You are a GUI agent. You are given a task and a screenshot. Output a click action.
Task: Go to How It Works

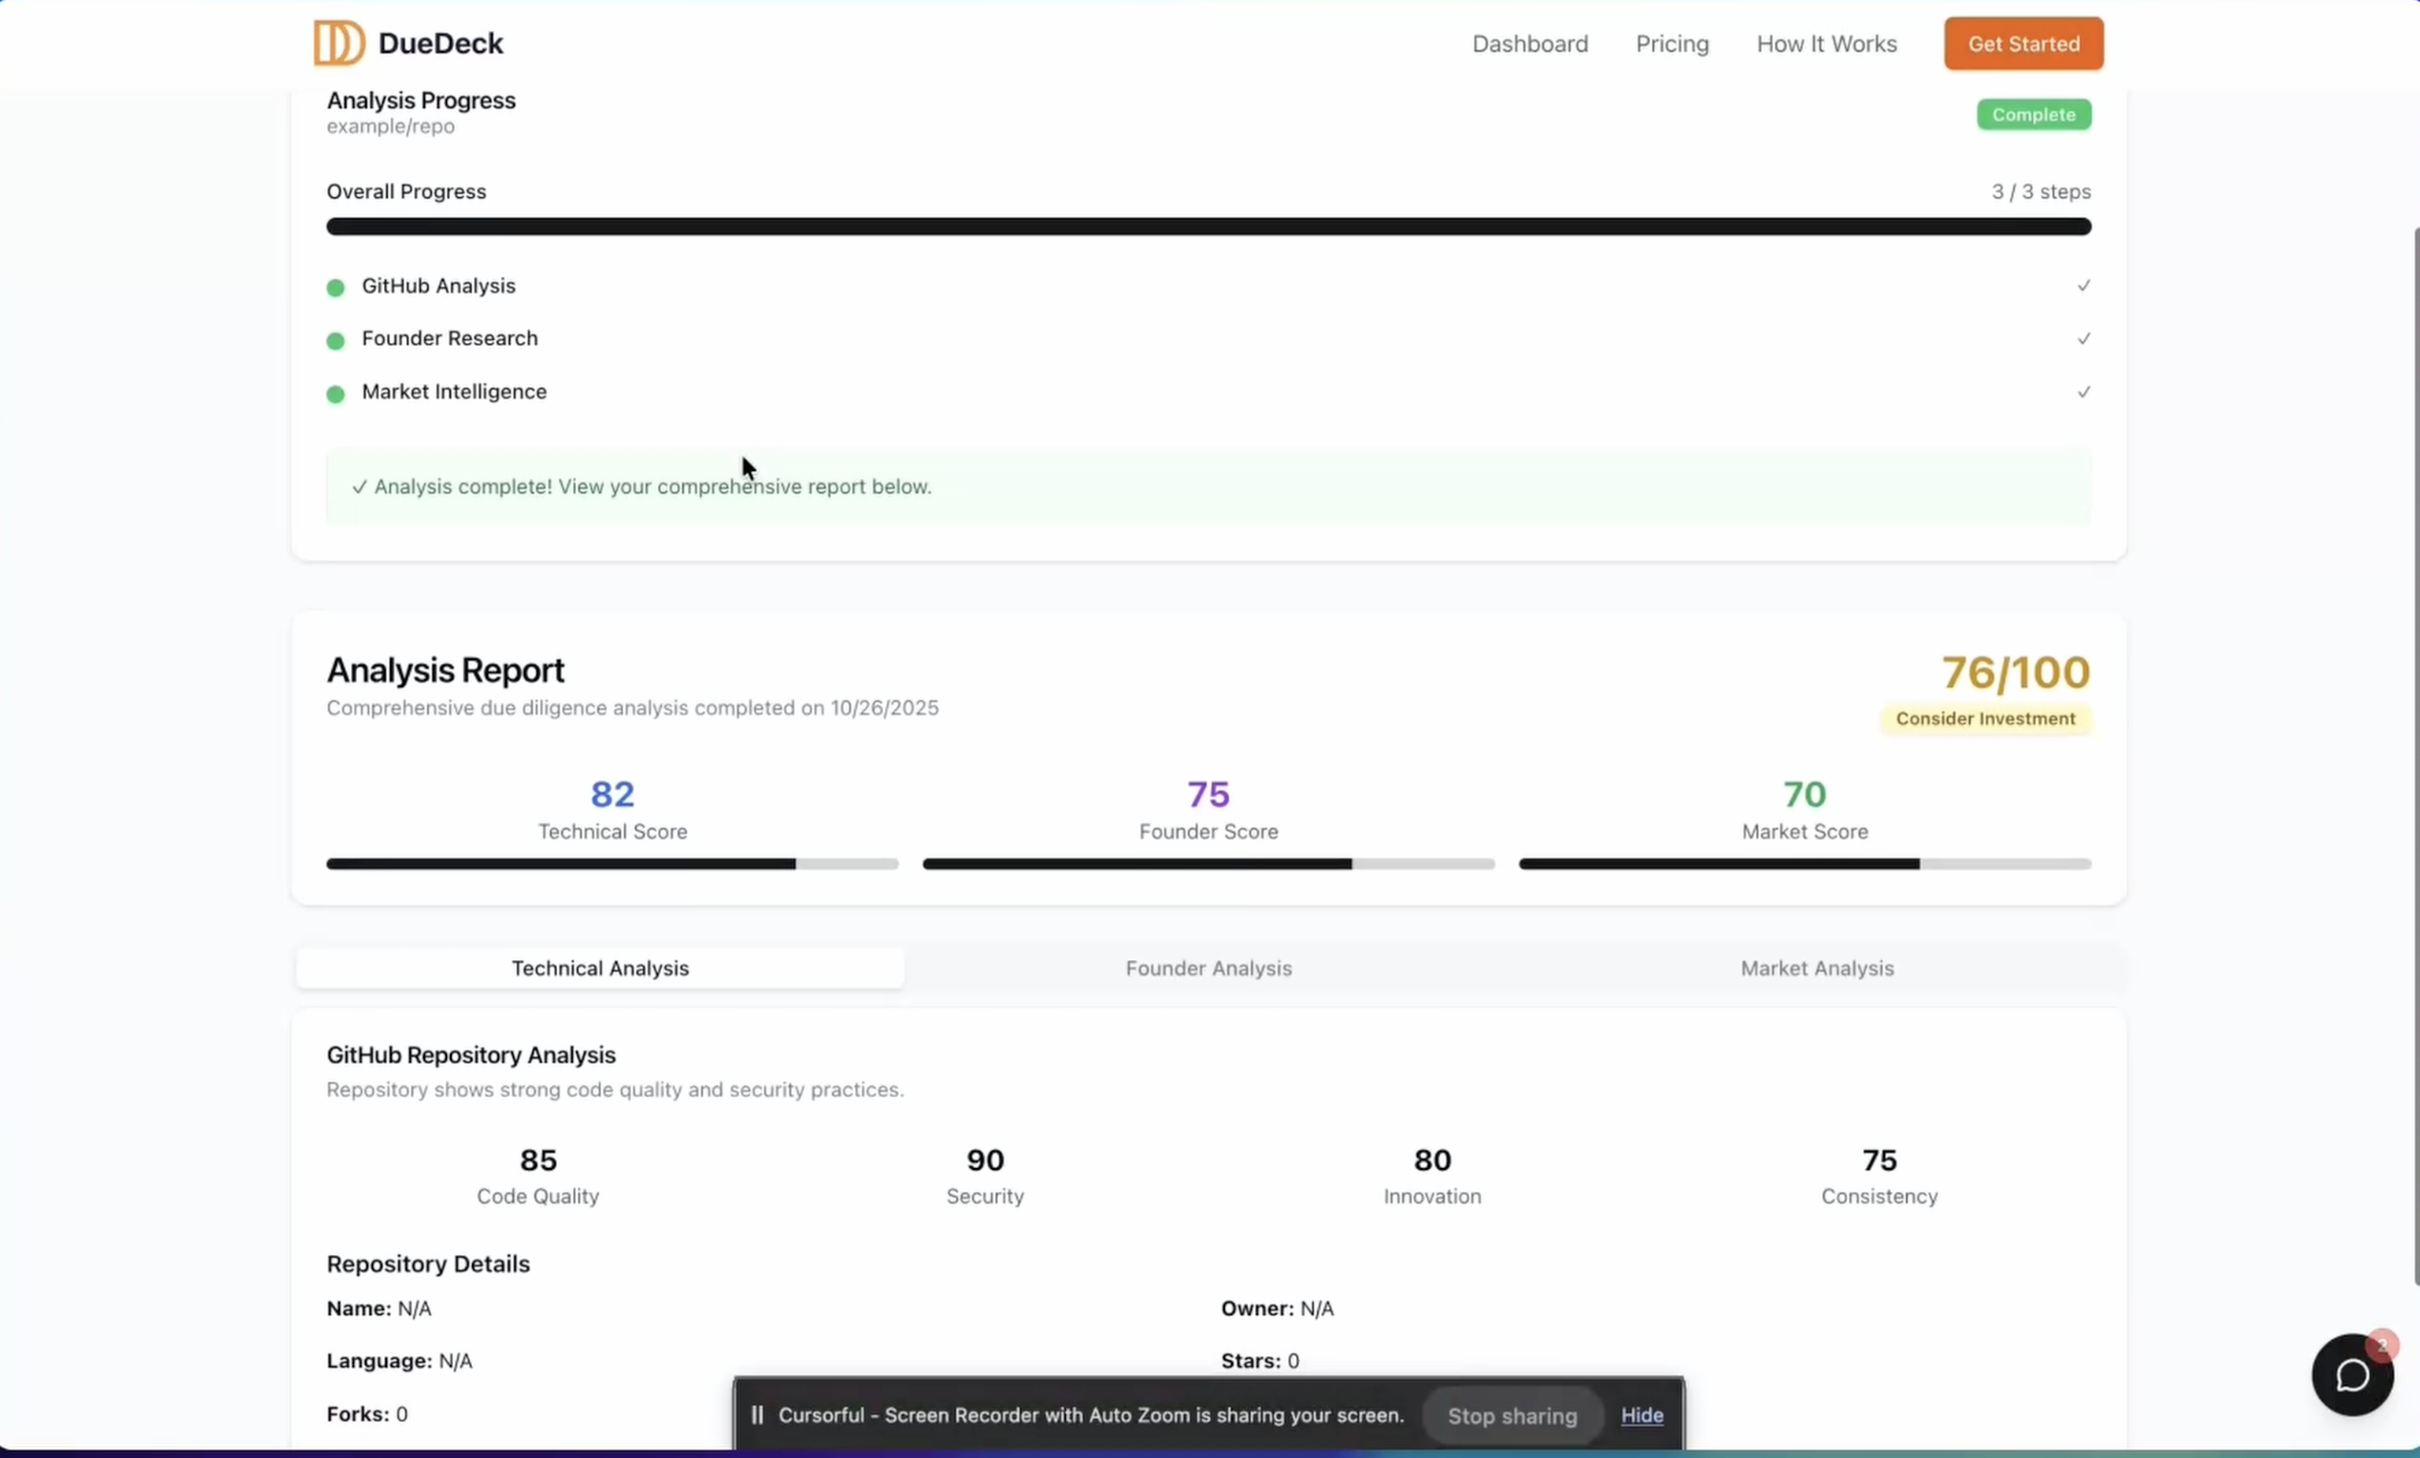point(1826,44)
